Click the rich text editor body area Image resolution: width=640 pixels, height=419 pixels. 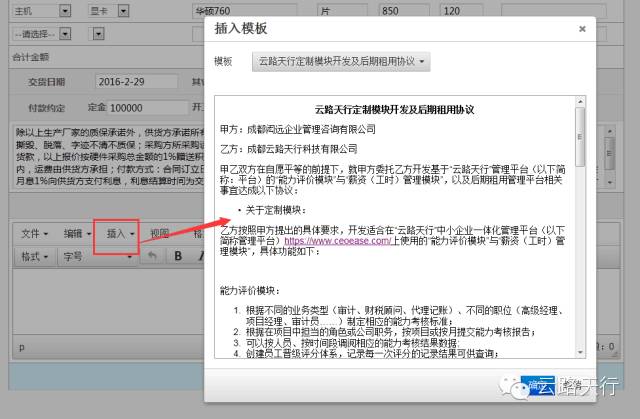point(108,301)
